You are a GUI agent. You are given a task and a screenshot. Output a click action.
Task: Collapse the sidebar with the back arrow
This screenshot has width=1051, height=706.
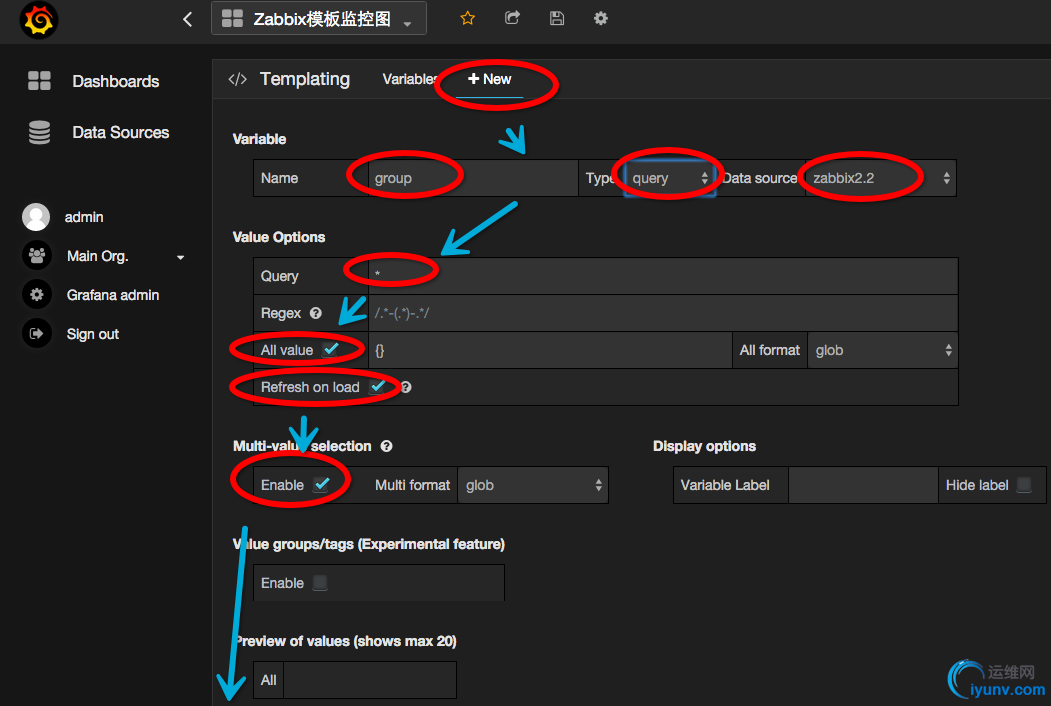[187, 18]
